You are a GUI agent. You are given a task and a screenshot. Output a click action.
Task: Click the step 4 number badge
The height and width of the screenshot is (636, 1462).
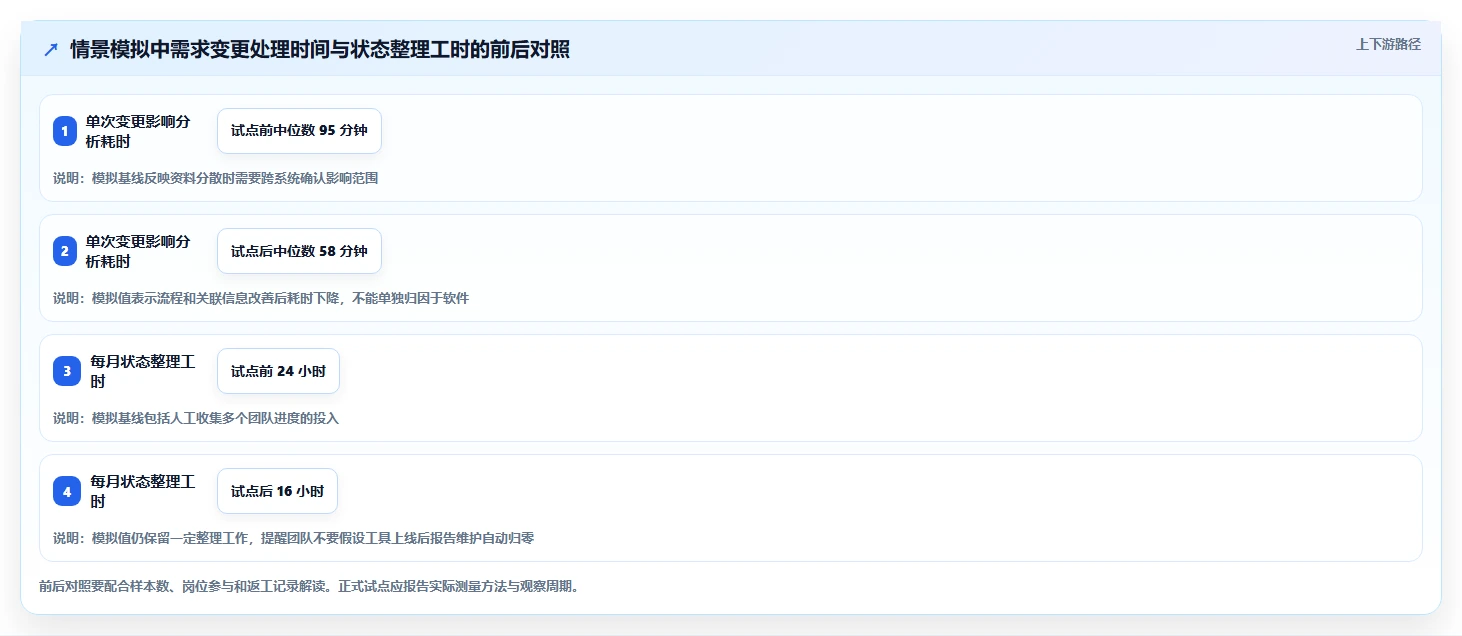67,491
